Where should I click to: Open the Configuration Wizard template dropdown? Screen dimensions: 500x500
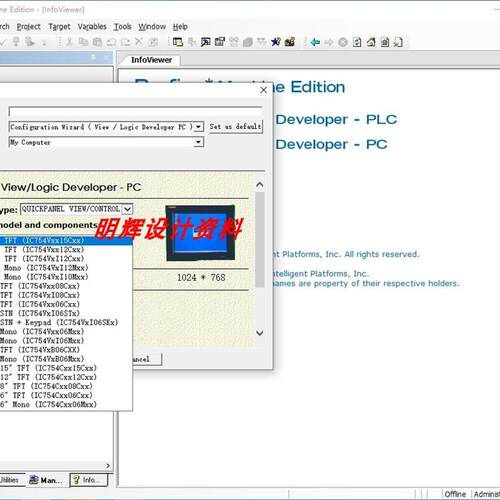click(x=199, y=127)
